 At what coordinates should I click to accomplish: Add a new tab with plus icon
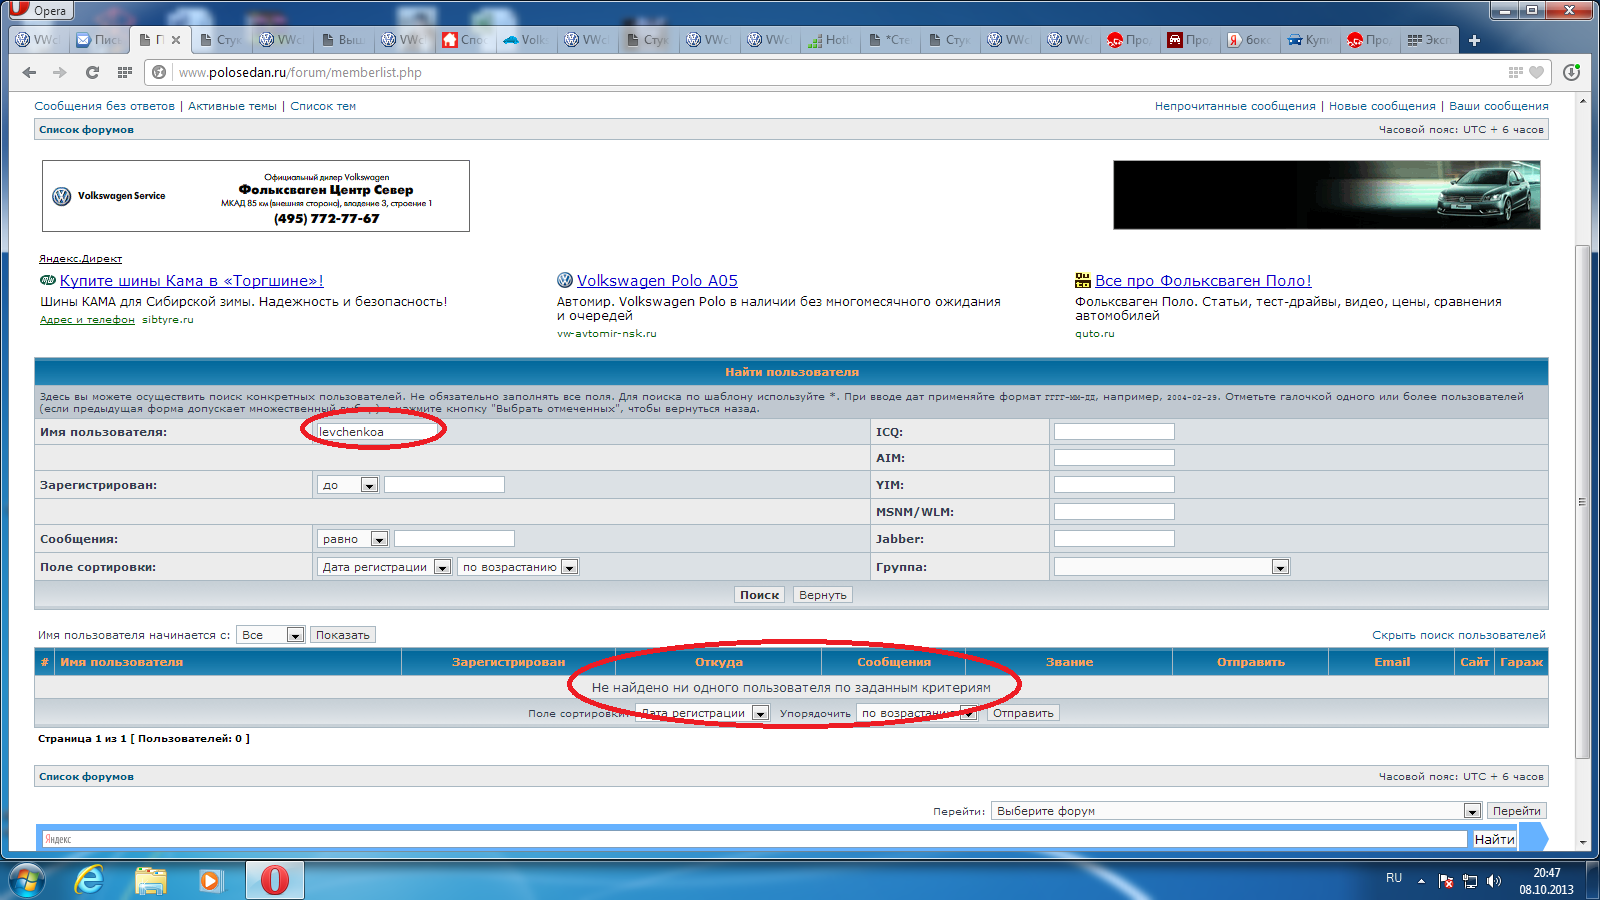point(1474,40)
